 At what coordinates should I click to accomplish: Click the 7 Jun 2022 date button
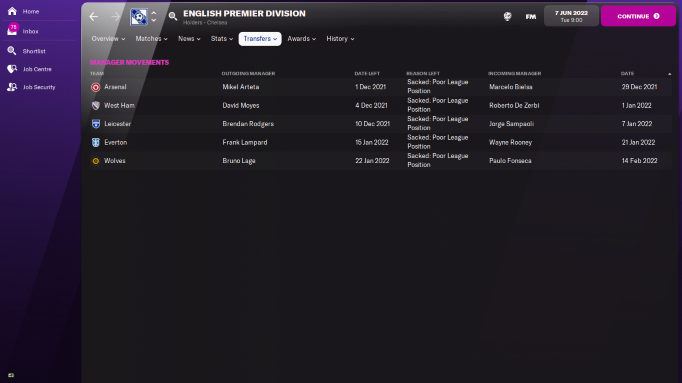(x=571, y=16)
